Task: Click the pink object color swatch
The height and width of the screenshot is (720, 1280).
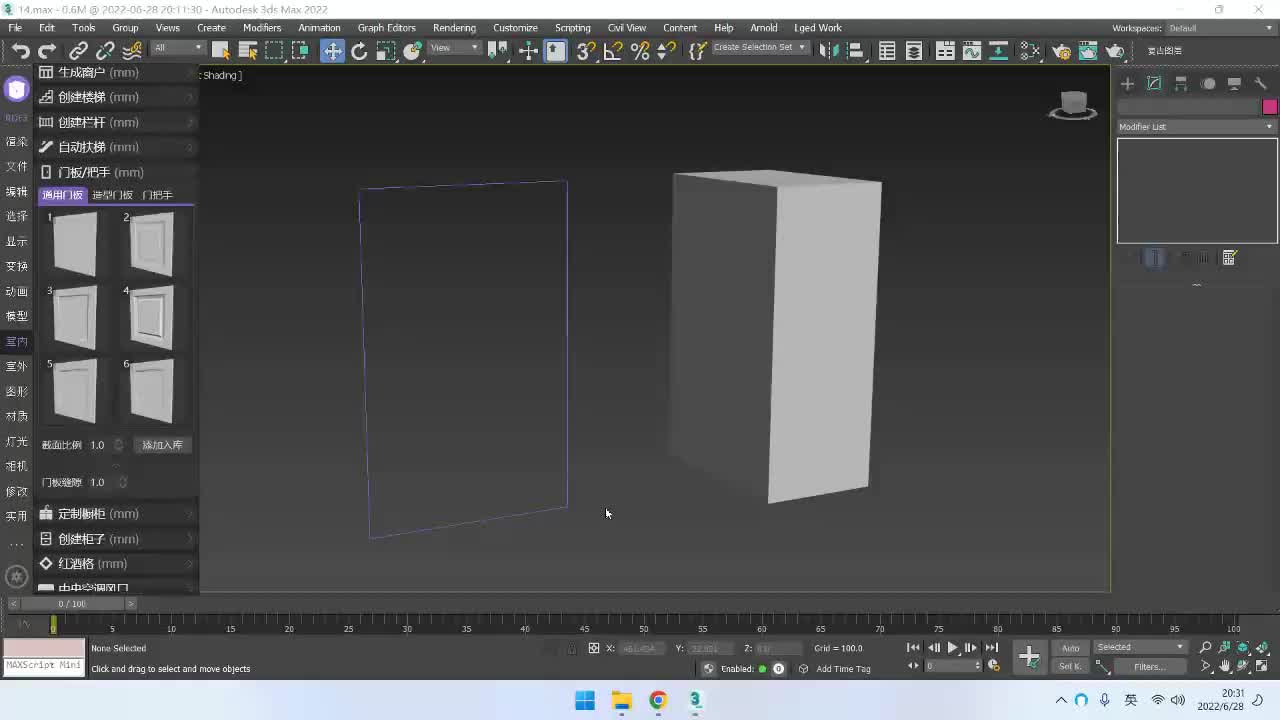Action: (x=1270, y=107)
